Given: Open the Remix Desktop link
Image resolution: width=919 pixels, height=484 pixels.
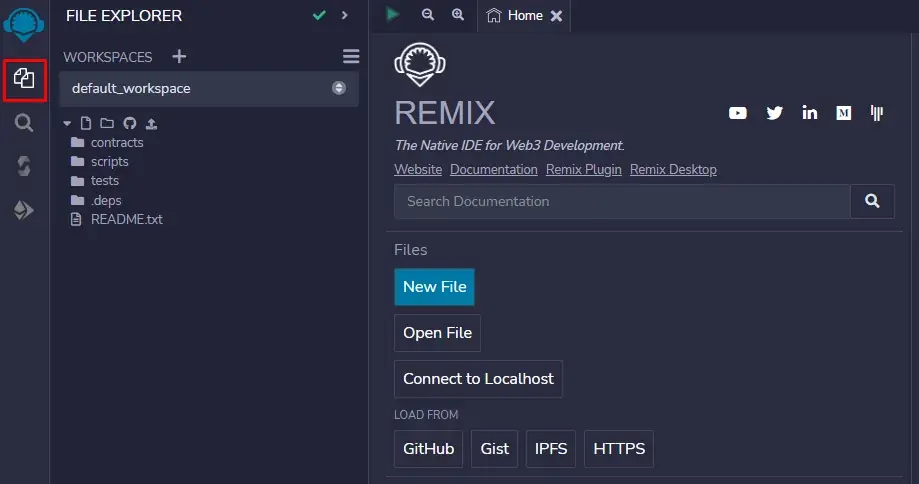Looking at the screenshot, I should (673, 169).
